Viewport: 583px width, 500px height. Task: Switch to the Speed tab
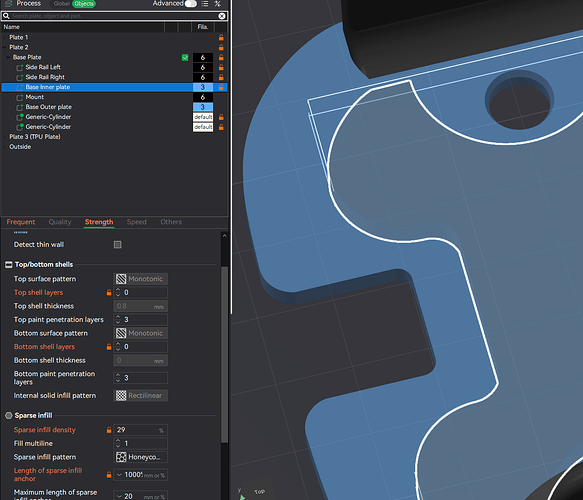click(136, 222)
